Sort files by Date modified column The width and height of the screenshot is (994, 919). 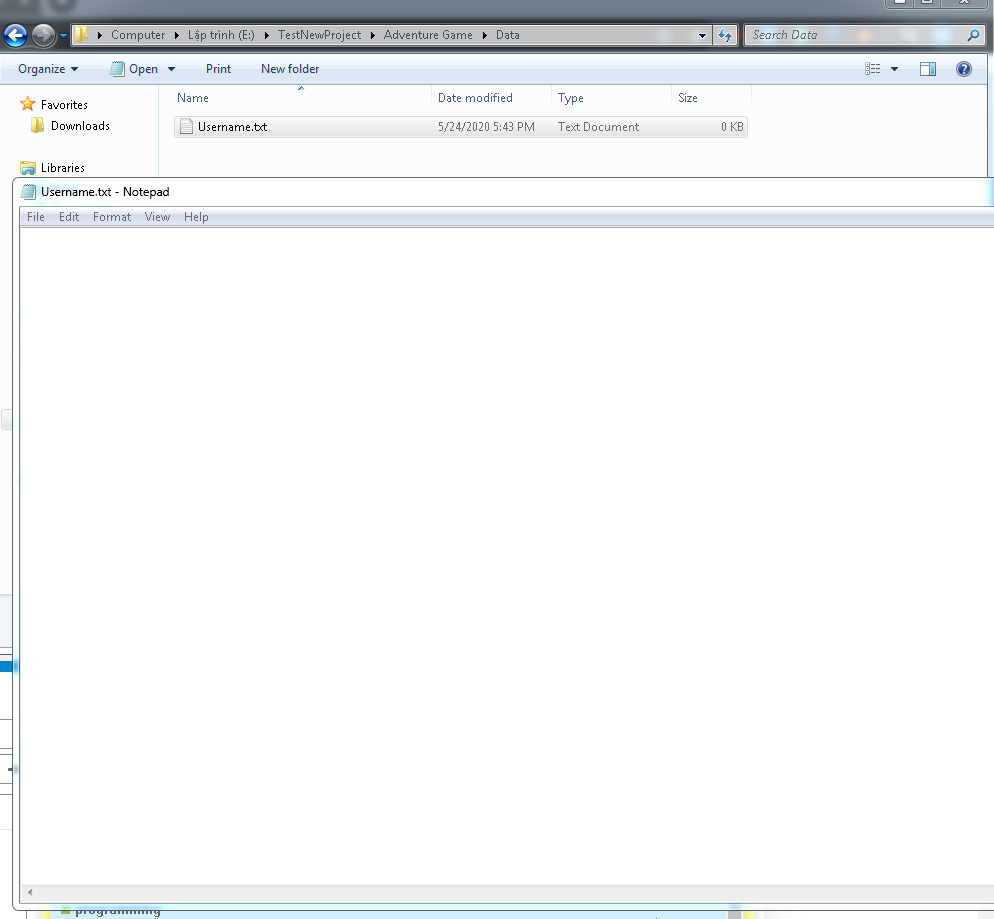475,98
